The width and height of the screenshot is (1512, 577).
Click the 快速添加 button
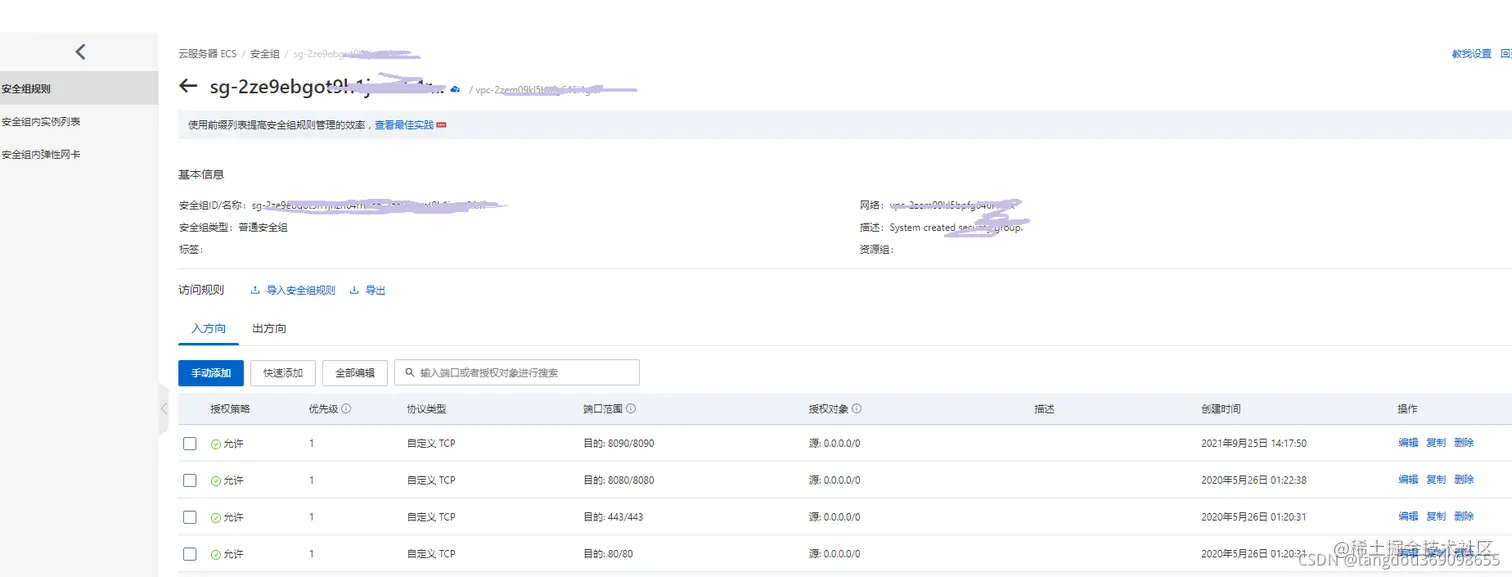pos(283,373)
